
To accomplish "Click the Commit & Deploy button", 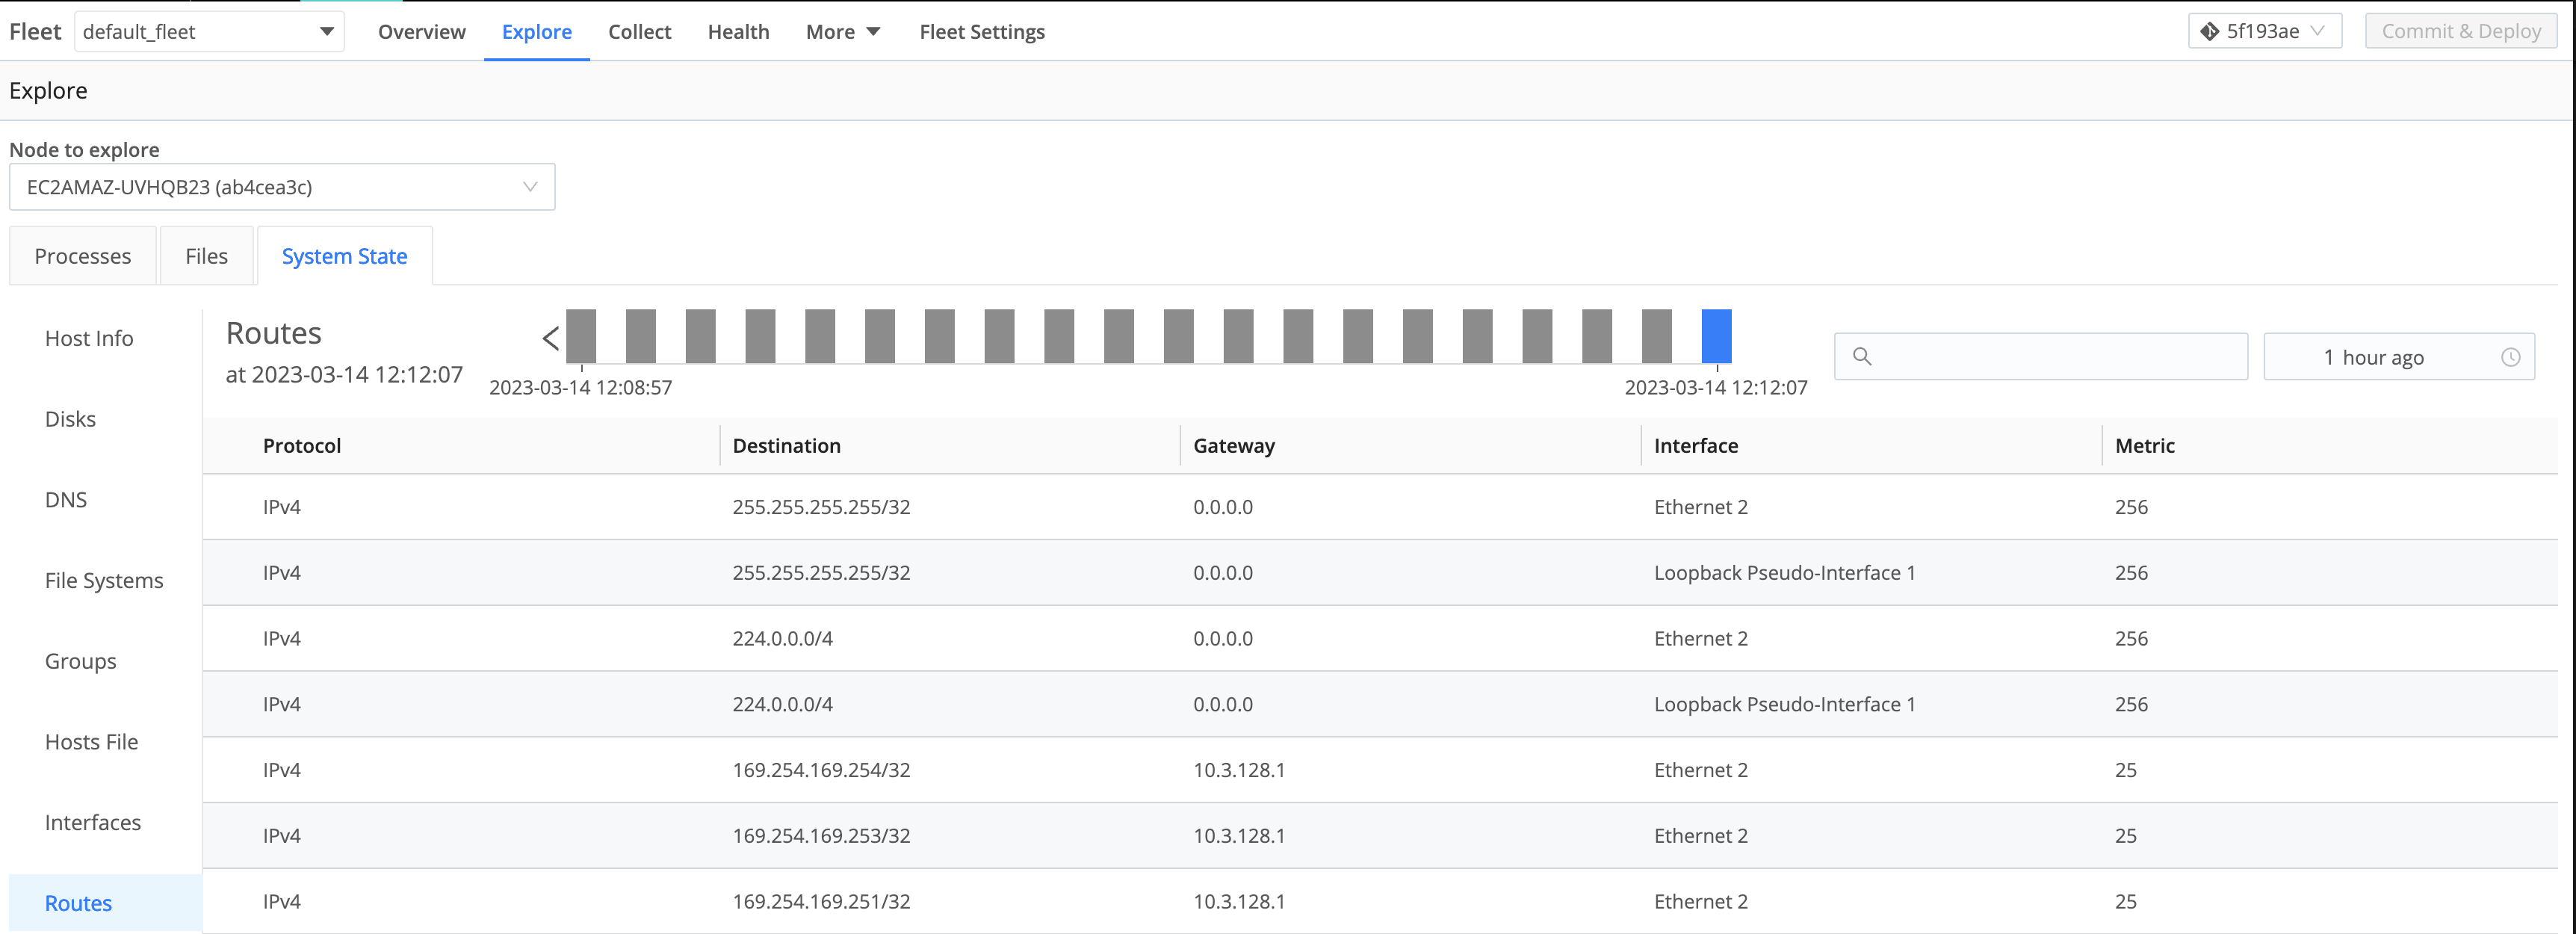I will [x=2460, y=30].
